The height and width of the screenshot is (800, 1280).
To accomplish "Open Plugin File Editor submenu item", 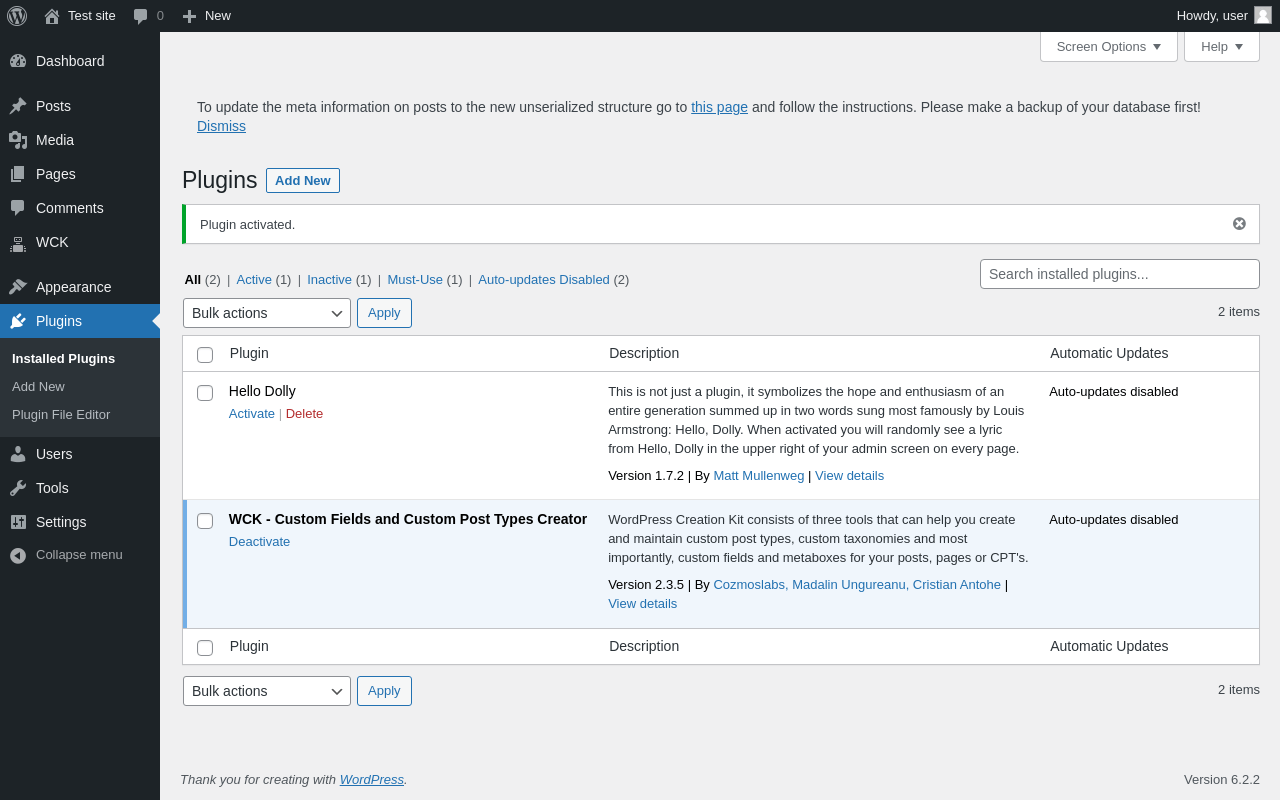I will pyautogui.click(x=61, y=414).
